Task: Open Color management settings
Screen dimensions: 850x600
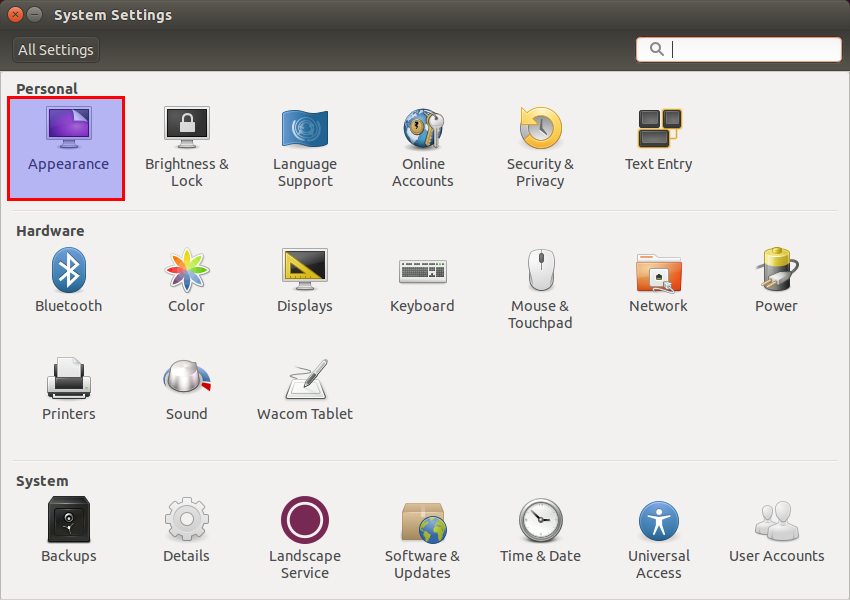Action: [x=186, y=280]
